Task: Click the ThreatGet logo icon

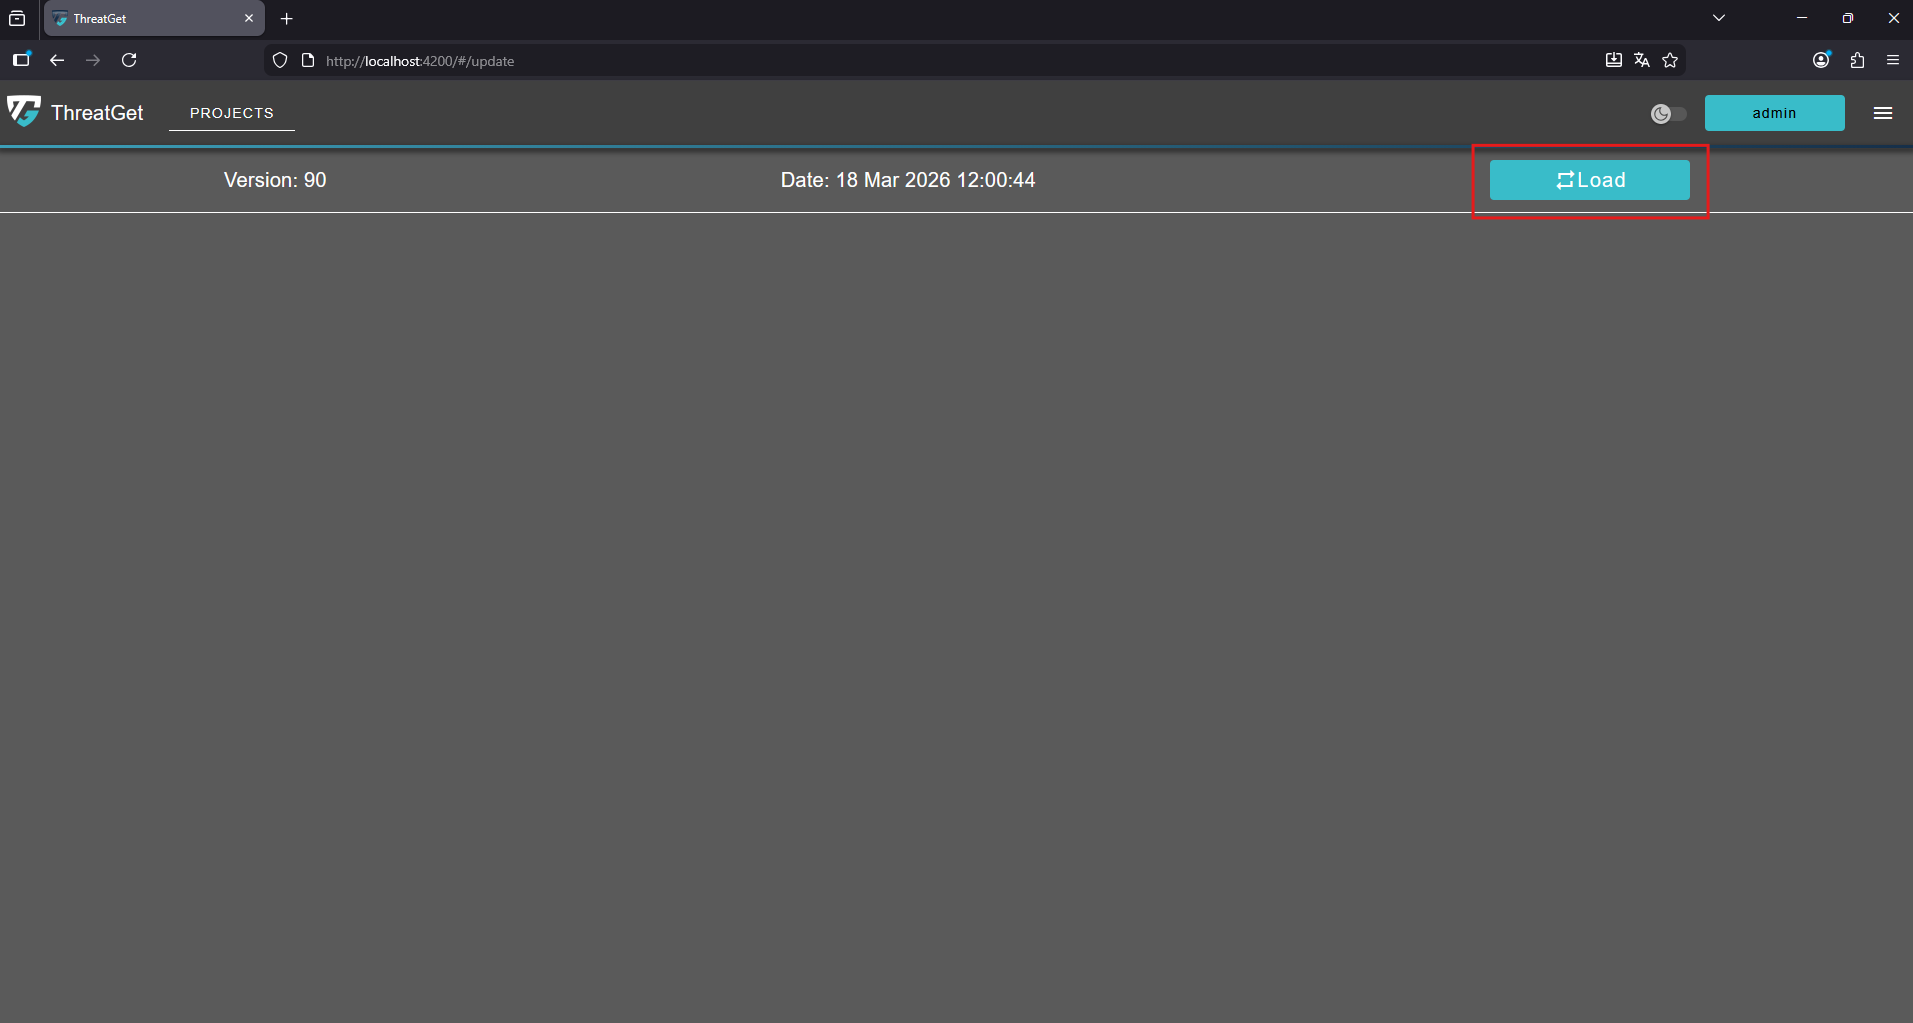Action: tap(24, 112)
